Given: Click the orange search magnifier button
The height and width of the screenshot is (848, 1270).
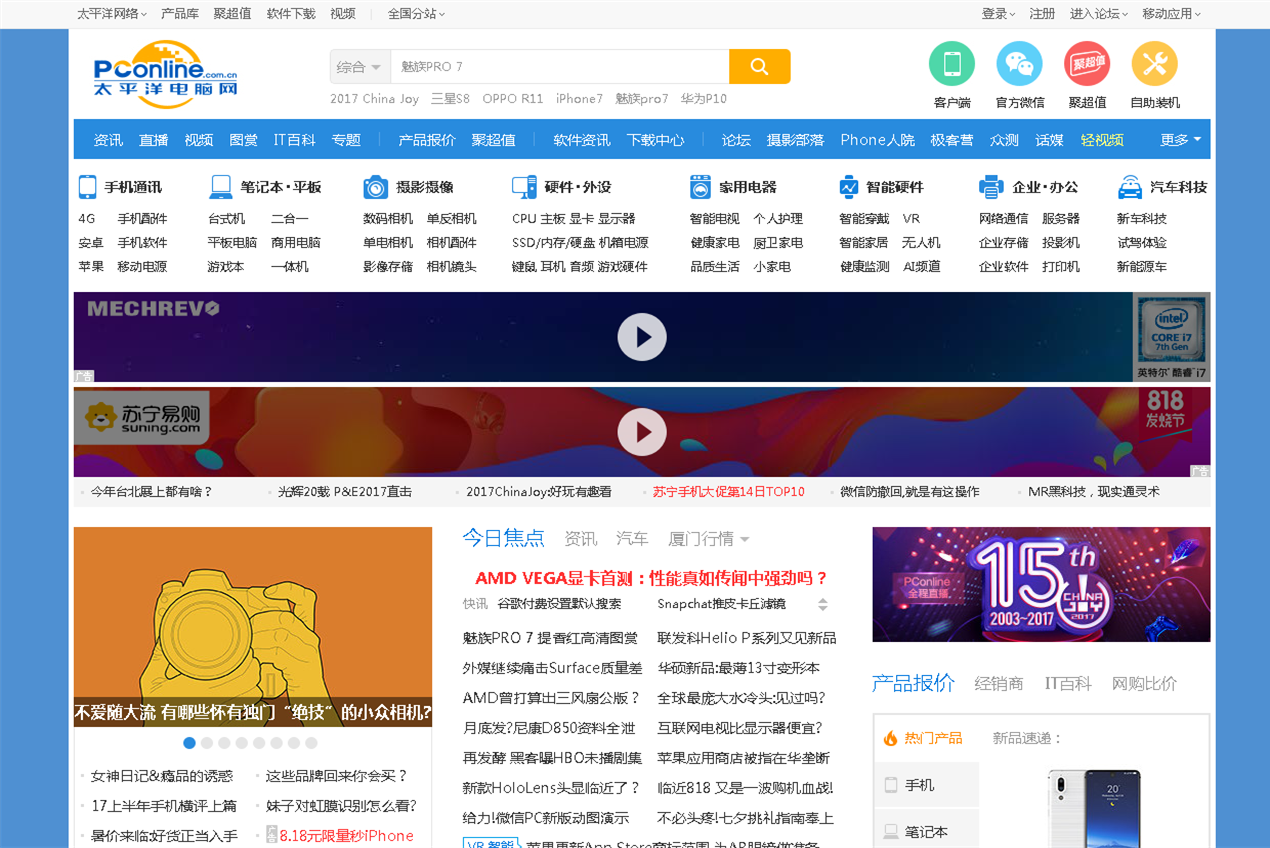Looking at the screenshot, I should coord(759,67).
